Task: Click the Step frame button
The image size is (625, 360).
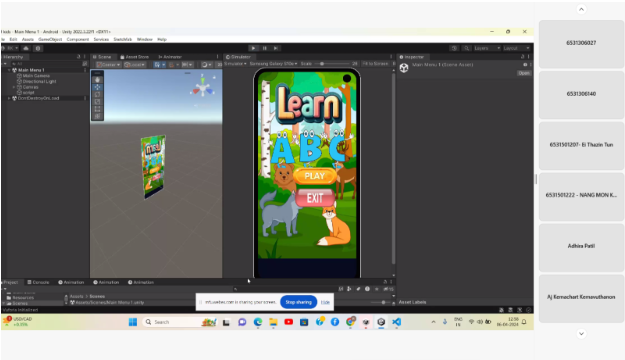Action: (x=276, y=48)
